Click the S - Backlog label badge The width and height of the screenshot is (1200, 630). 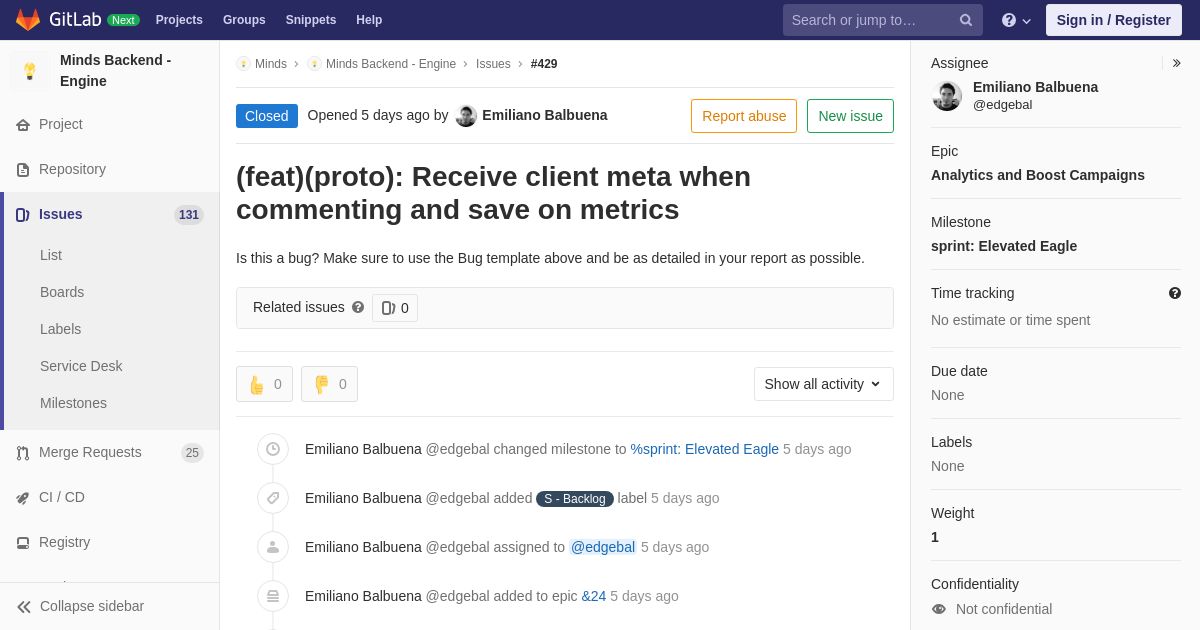(x=575, y=499)
